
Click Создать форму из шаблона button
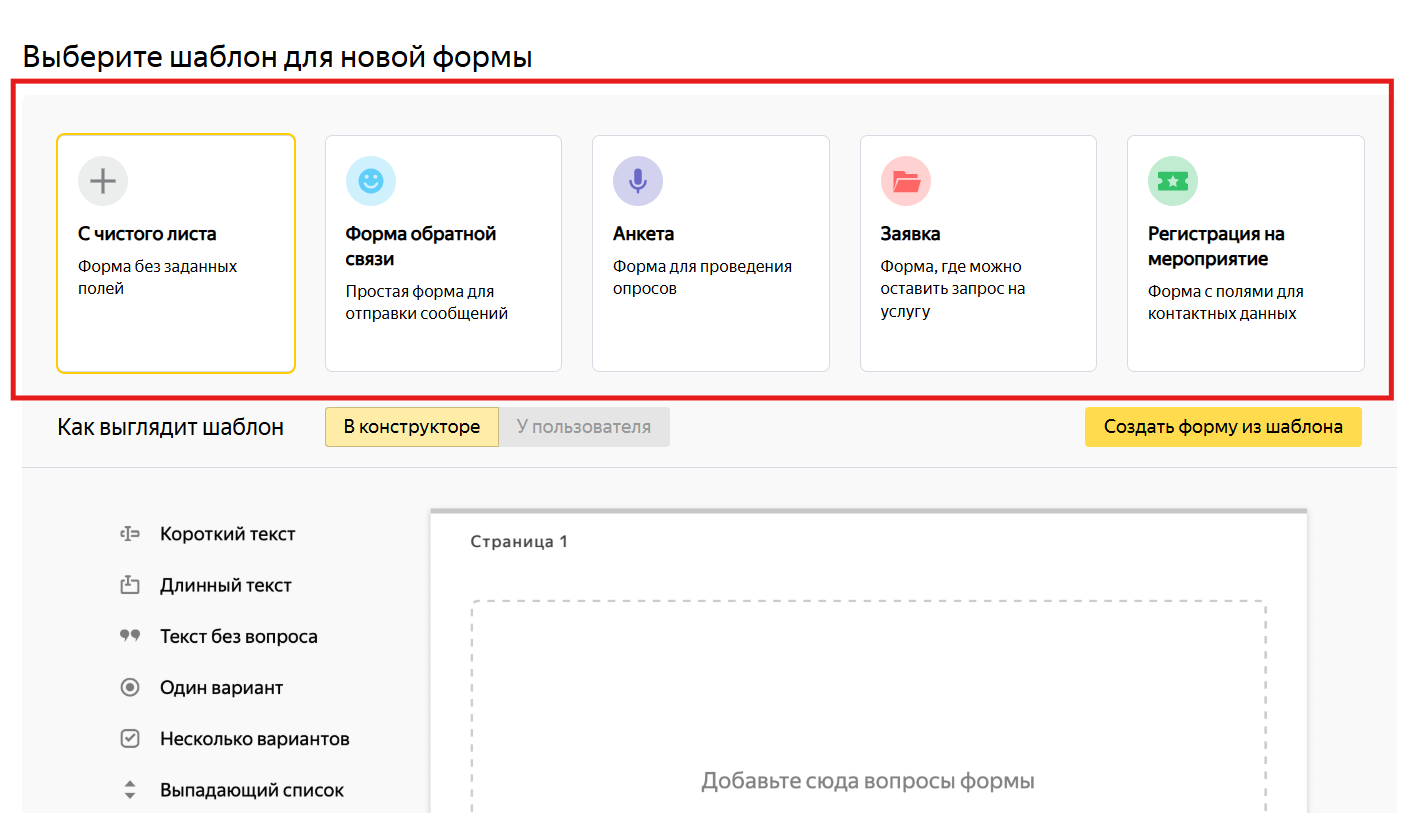tap(1223, 427)
